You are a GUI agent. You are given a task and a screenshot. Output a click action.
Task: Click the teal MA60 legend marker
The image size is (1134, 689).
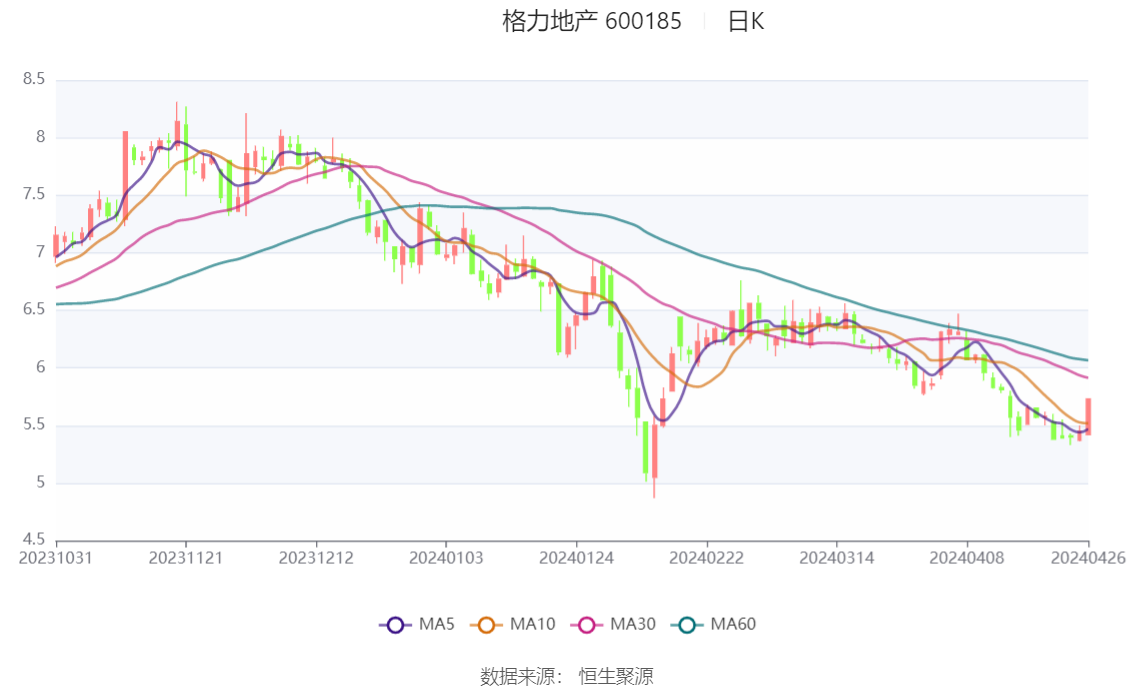click(x=686, y=625)
